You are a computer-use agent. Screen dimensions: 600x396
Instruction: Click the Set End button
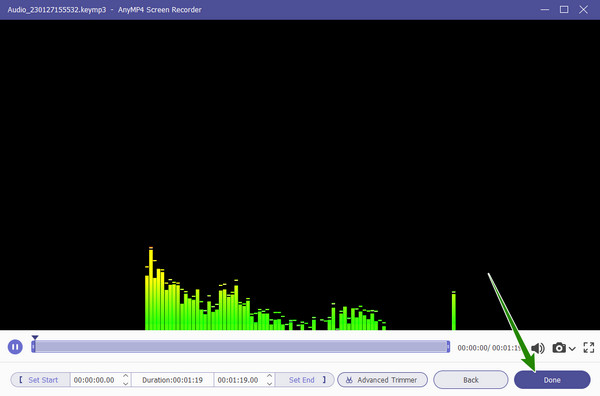[305, 380]
